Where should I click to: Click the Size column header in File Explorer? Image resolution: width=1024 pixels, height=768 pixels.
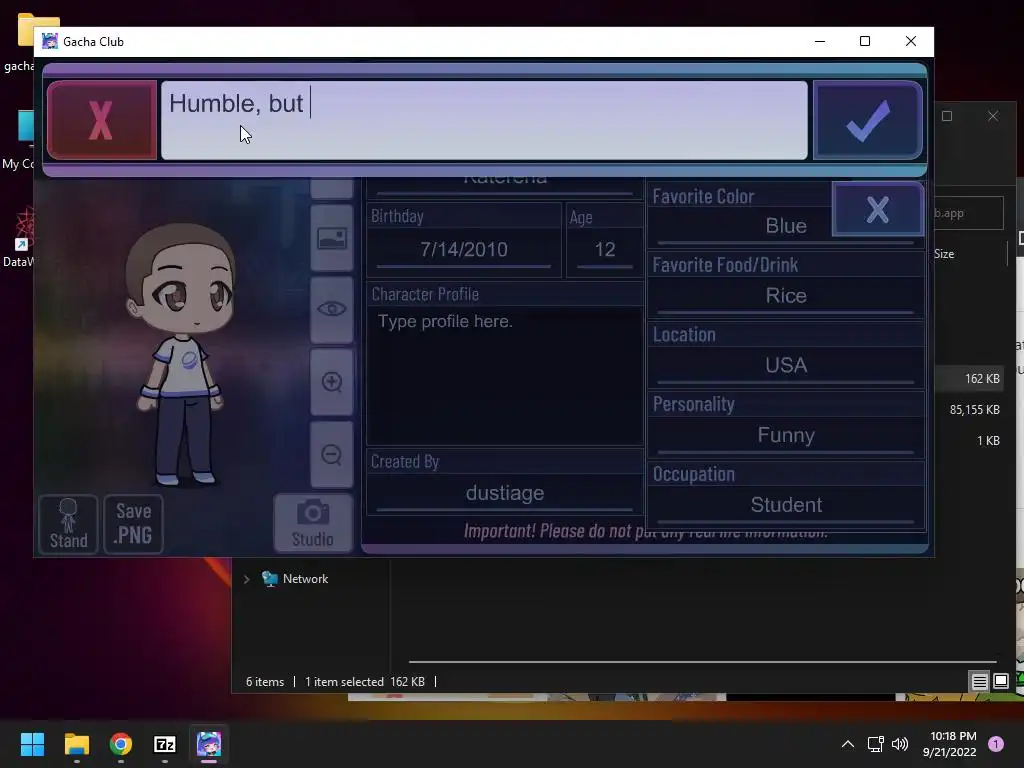(944, 254)
